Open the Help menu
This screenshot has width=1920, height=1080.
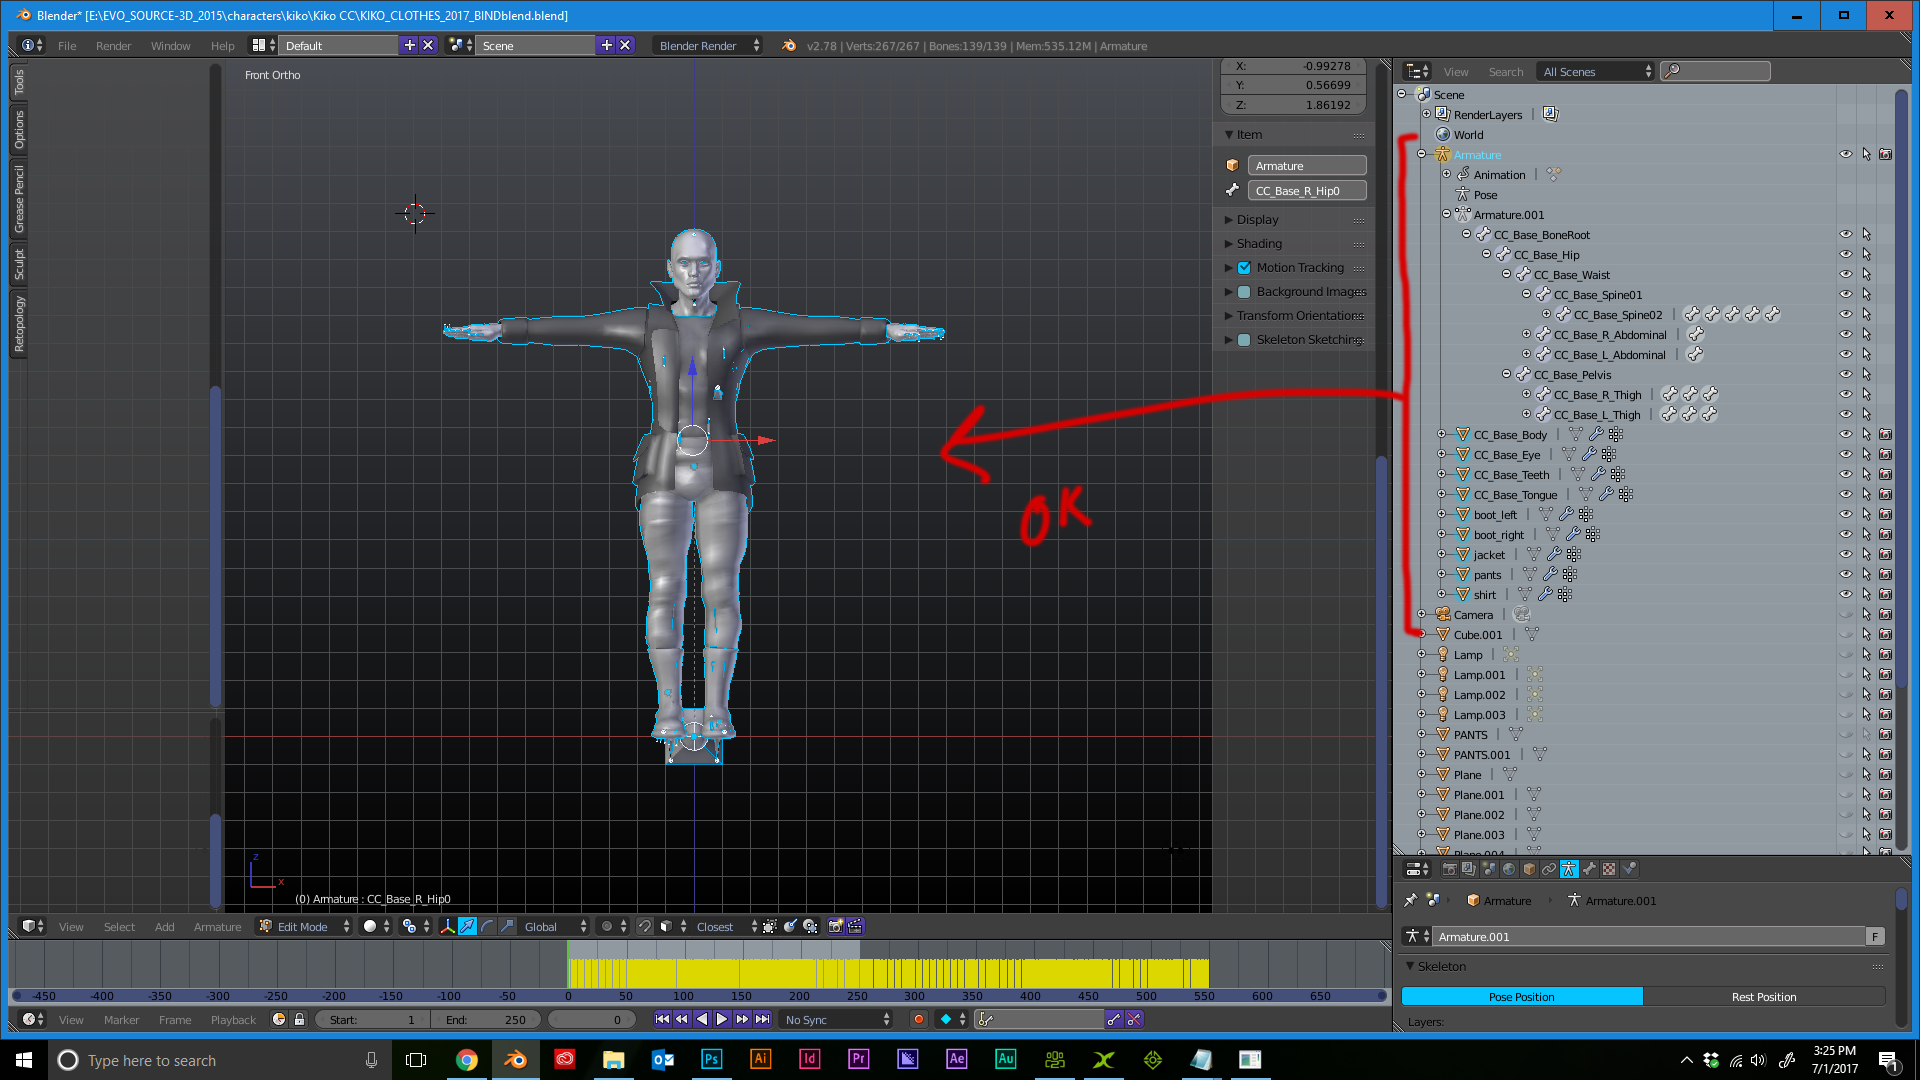pos(222,45)
